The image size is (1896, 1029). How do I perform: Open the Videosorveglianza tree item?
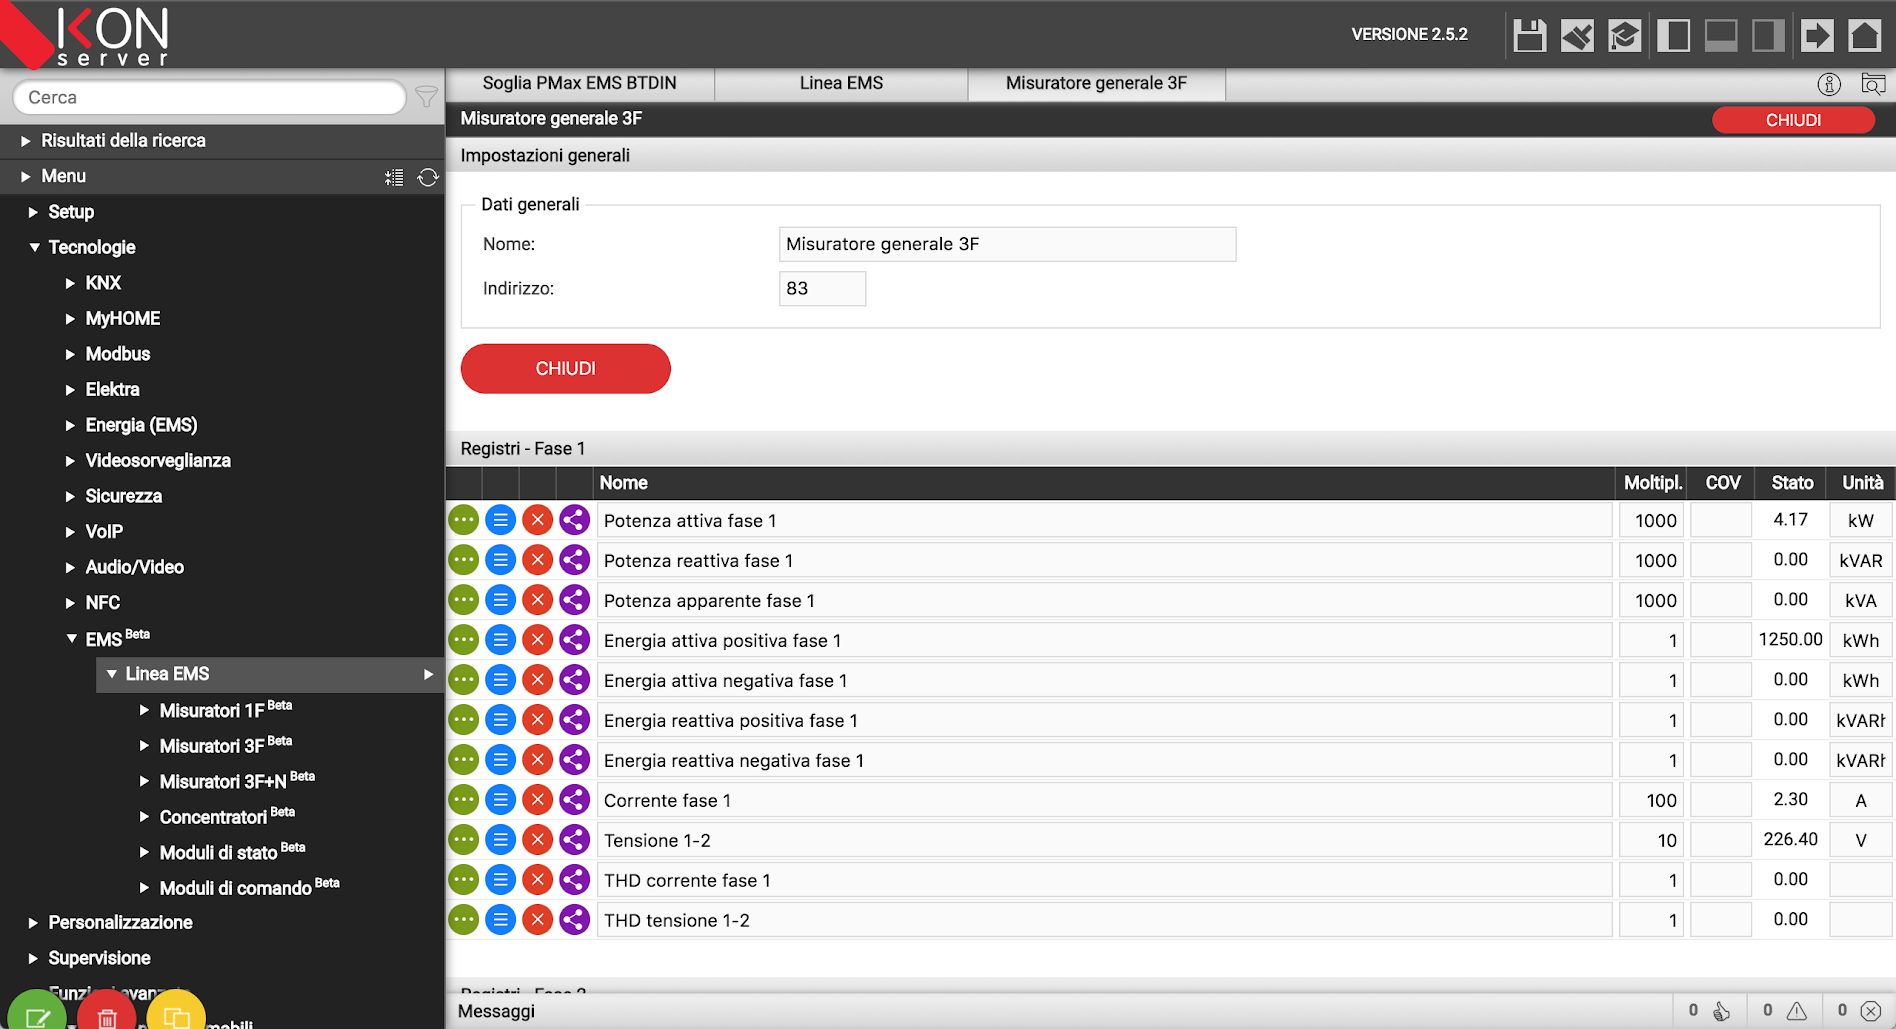(x=158, y=461)
